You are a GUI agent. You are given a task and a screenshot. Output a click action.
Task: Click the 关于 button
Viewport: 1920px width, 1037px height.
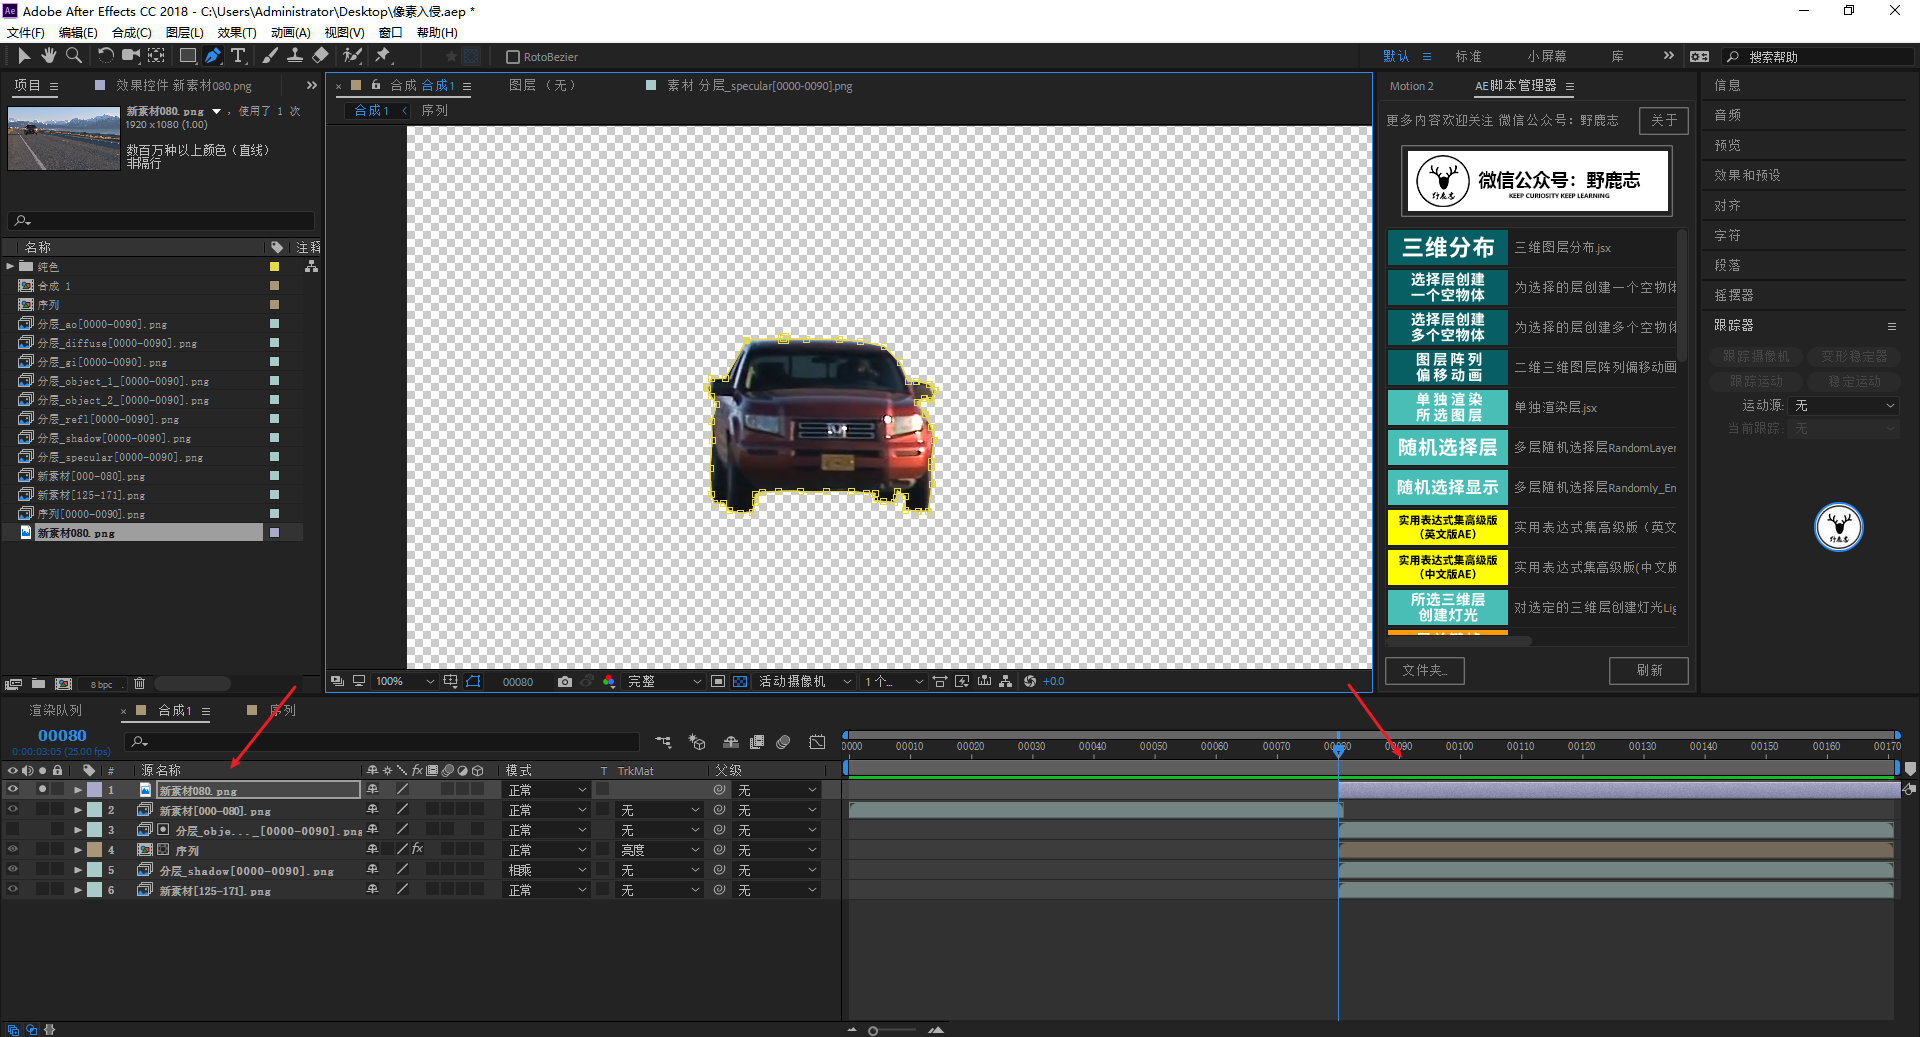[x=1664, y=120]
